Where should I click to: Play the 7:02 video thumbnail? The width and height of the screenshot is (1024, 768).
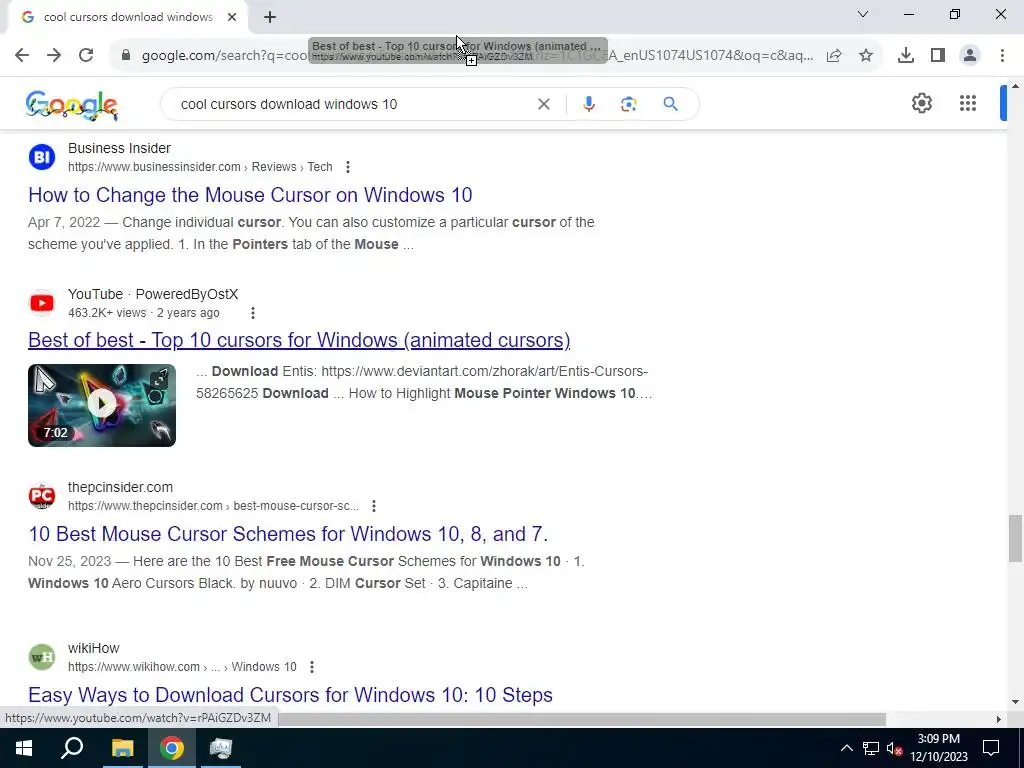click(102, 406)
